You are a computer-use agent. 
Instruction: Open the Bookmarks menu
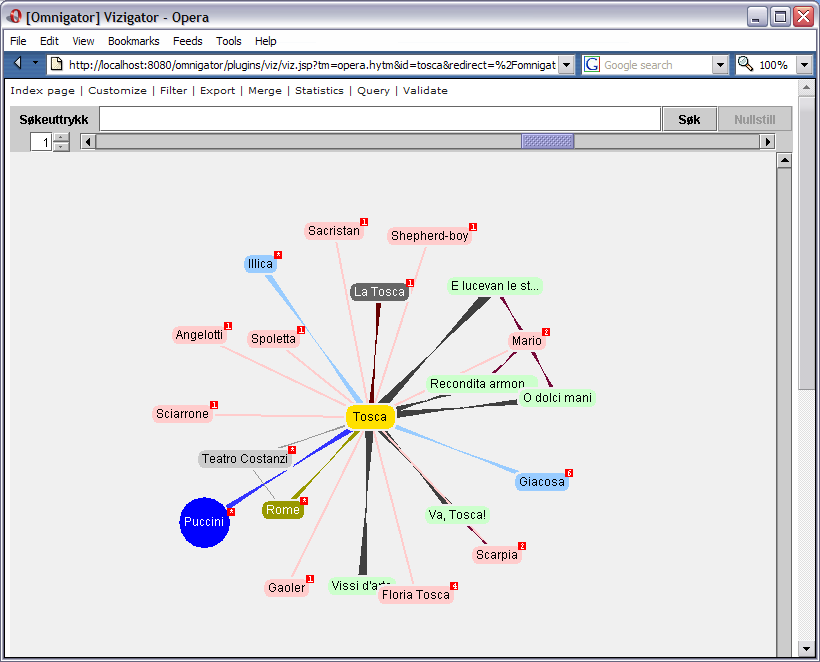click(x=133, y=41)
